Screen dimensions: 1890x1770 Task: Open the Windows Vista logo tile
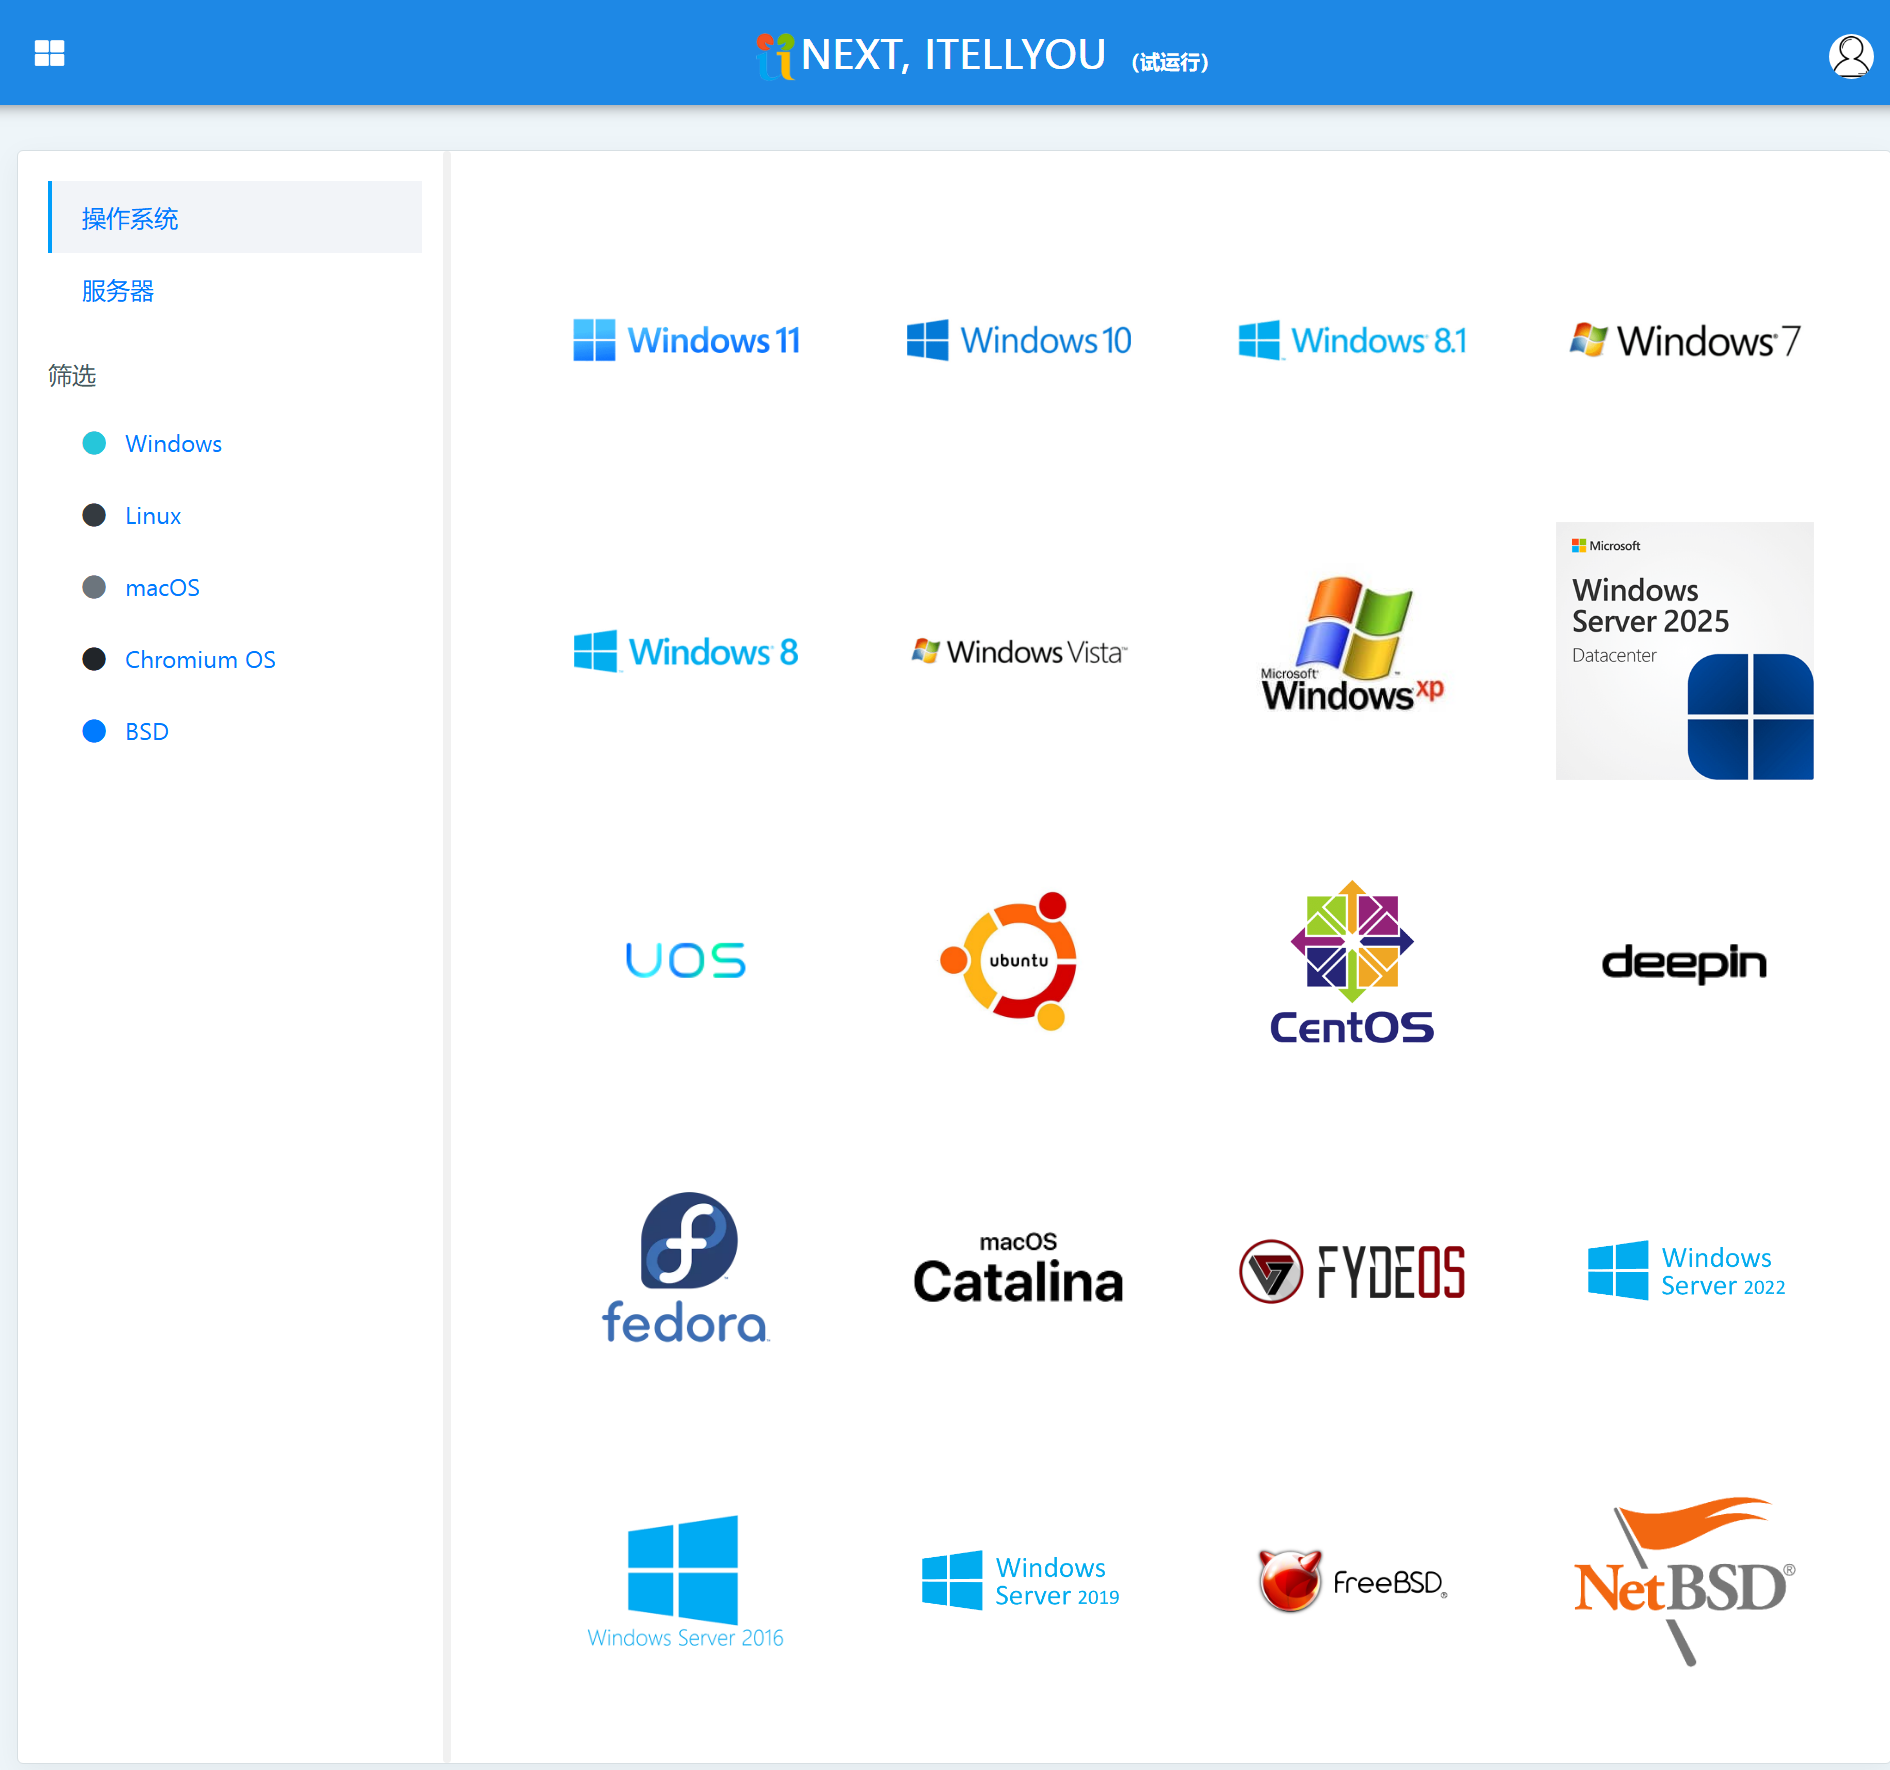pyautogui.click(x=1019, y=651)
